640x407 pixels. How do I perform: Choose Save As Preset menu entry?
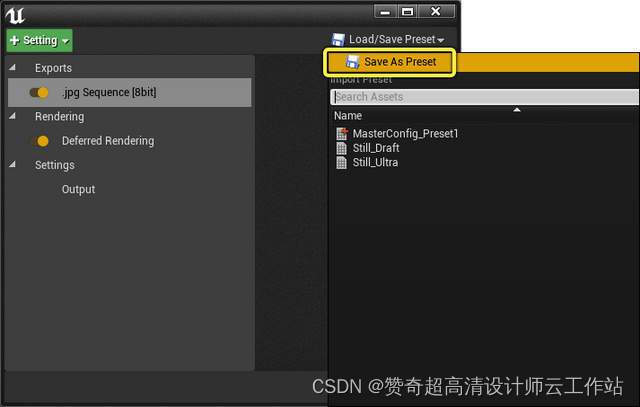pos(390,62)
